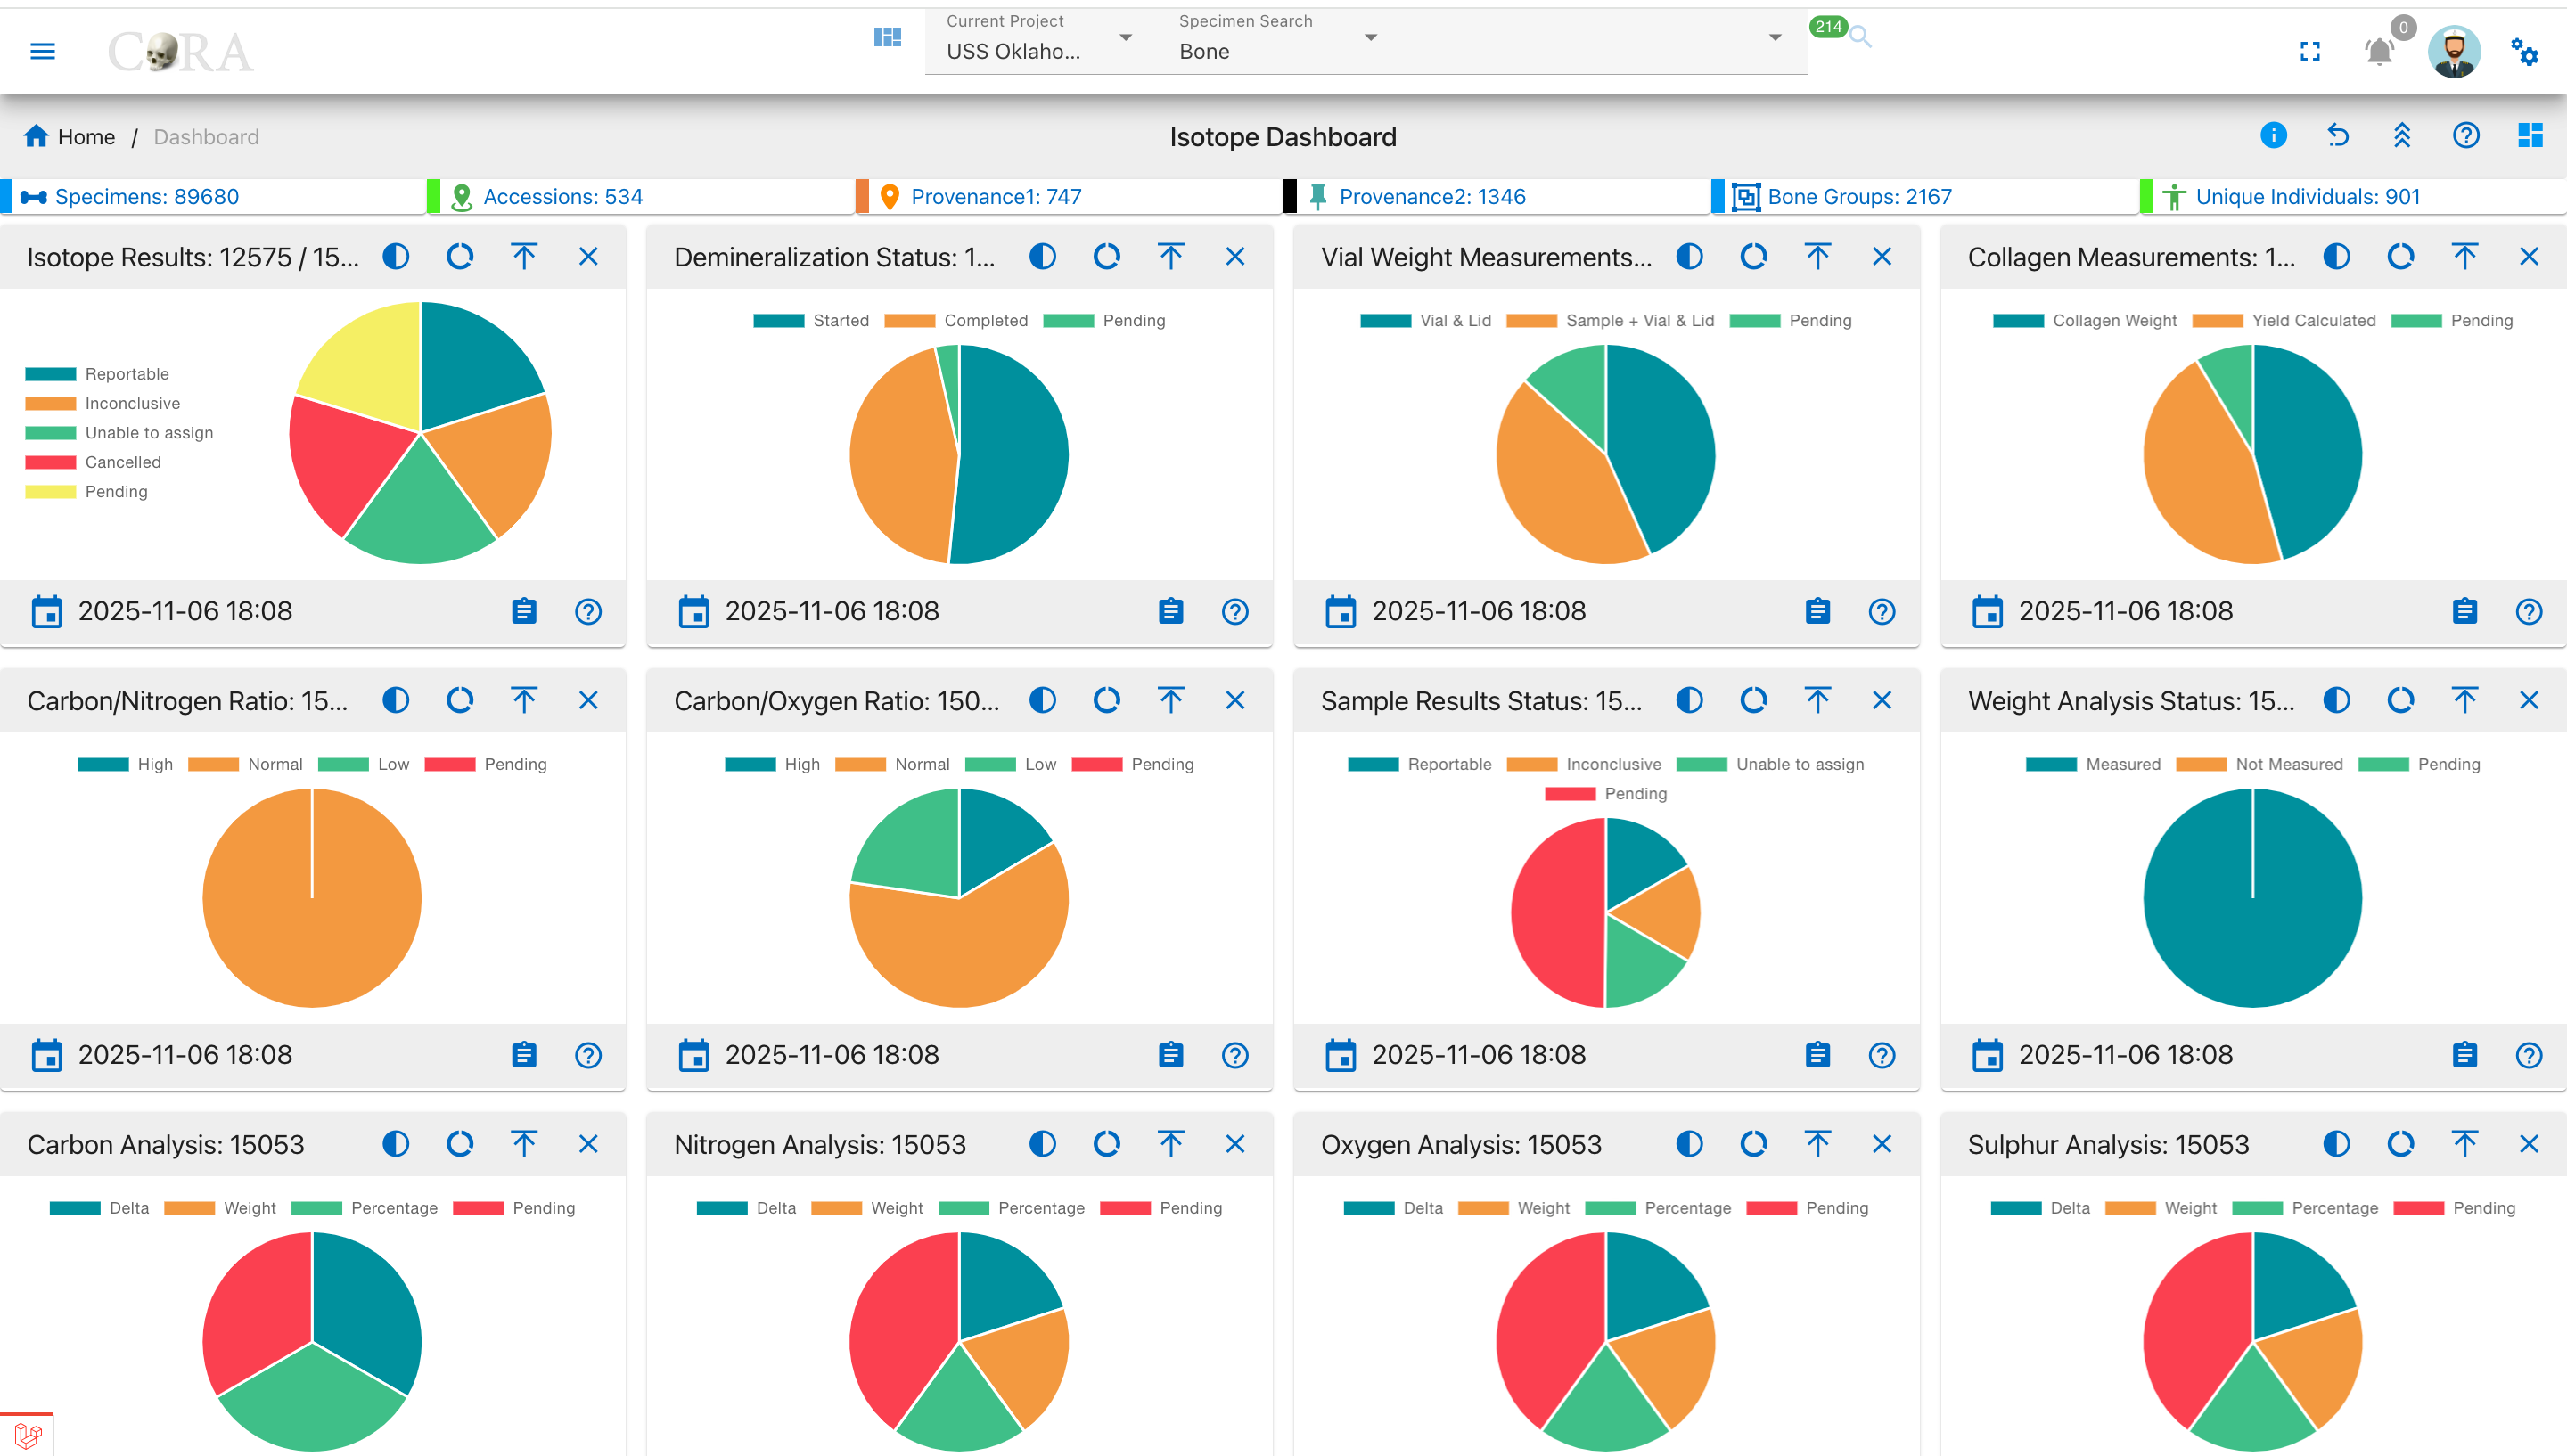Toggle contrast on Carbon Analysis widget
The image size is (2567, 1456).
click(x=396, y=1144)
